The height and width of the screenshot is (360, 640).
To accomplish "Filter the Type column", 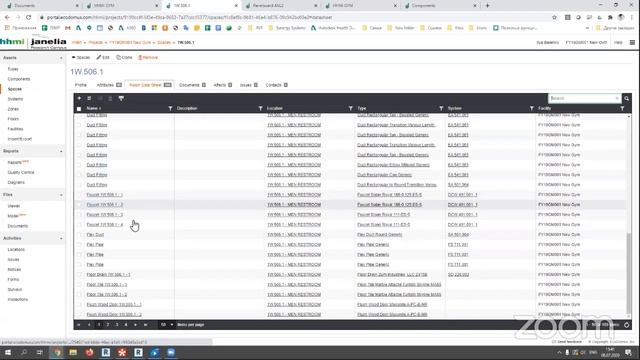I will pyautogui.click(x=441, y=108).
